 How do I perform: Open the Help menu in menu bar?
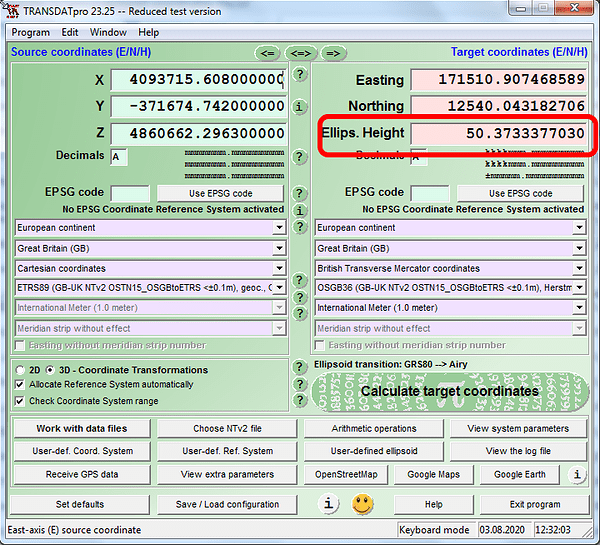[148, 32]
